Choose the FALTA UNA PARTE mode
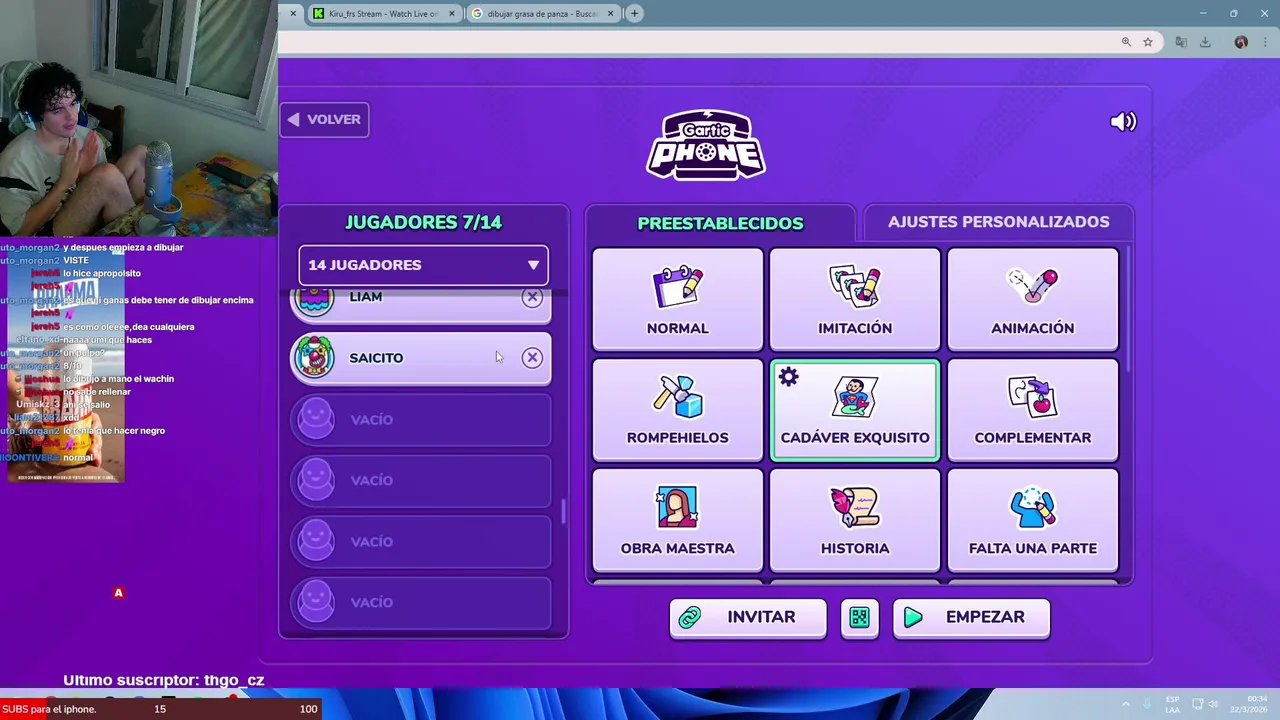This screenshot has height=720, width=1280. tap(1032, 520)
